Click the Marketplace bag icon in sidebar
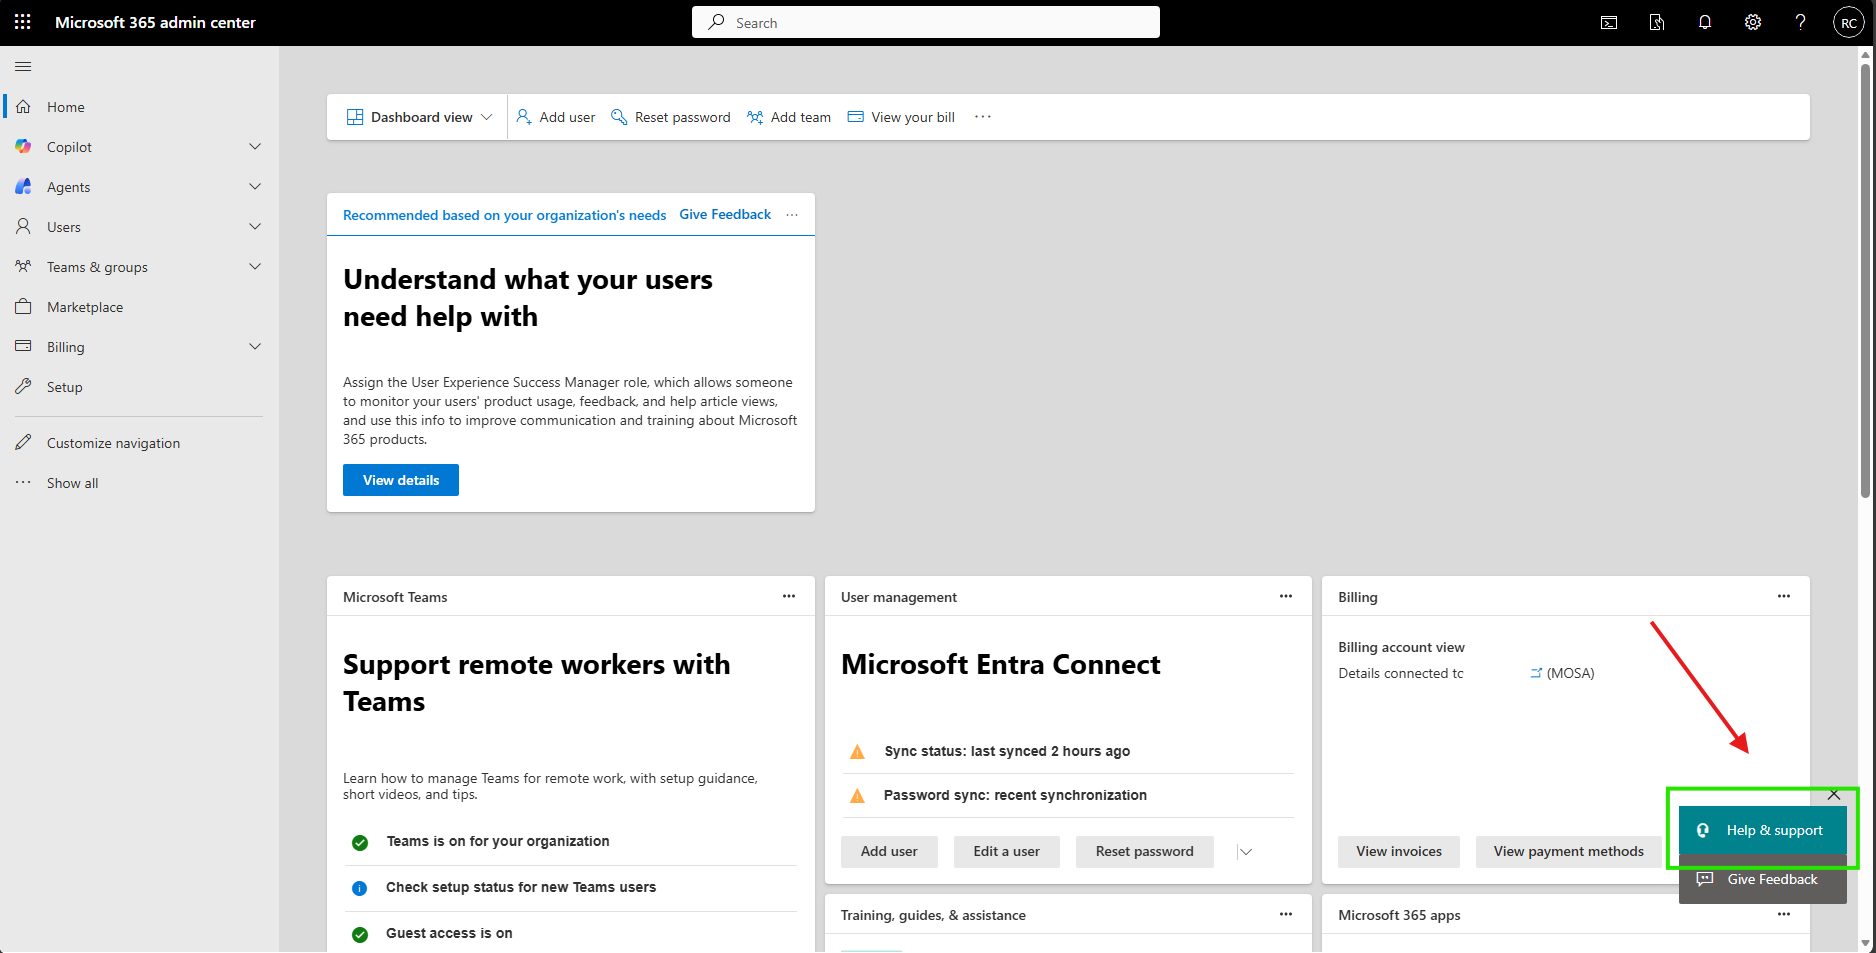Screen dimensions: 1876x953 click(x=24, y=307)
